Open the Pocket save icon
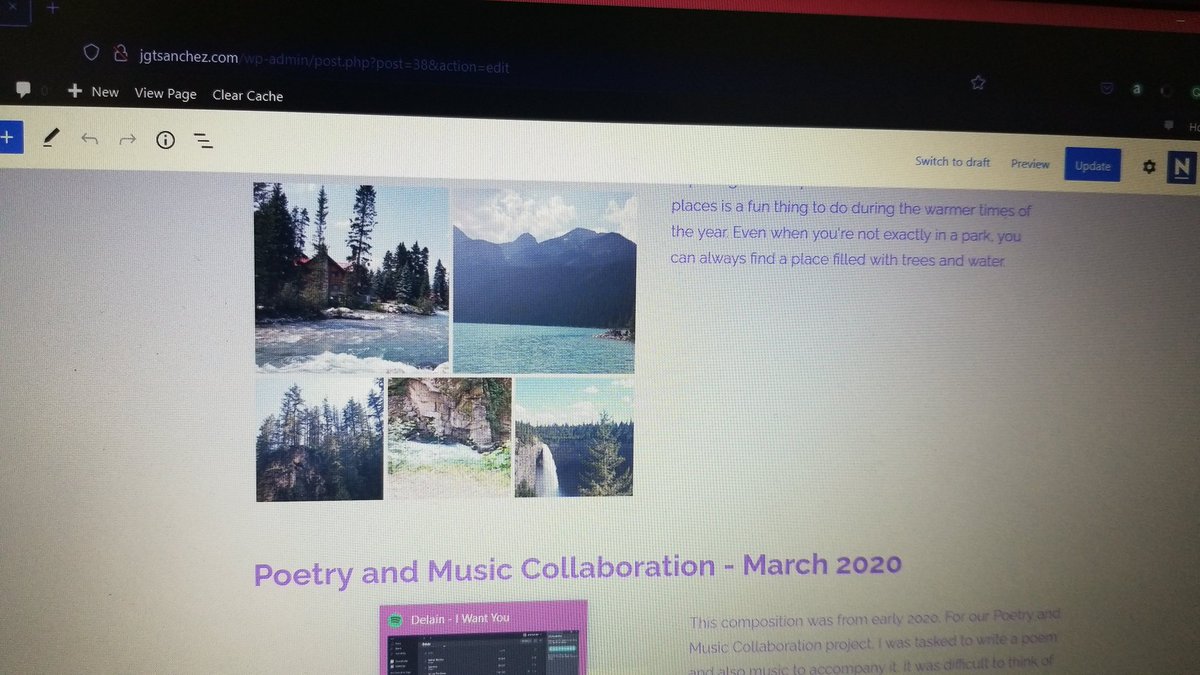Screen dimensions: 1200x675 coord(1107,88)
